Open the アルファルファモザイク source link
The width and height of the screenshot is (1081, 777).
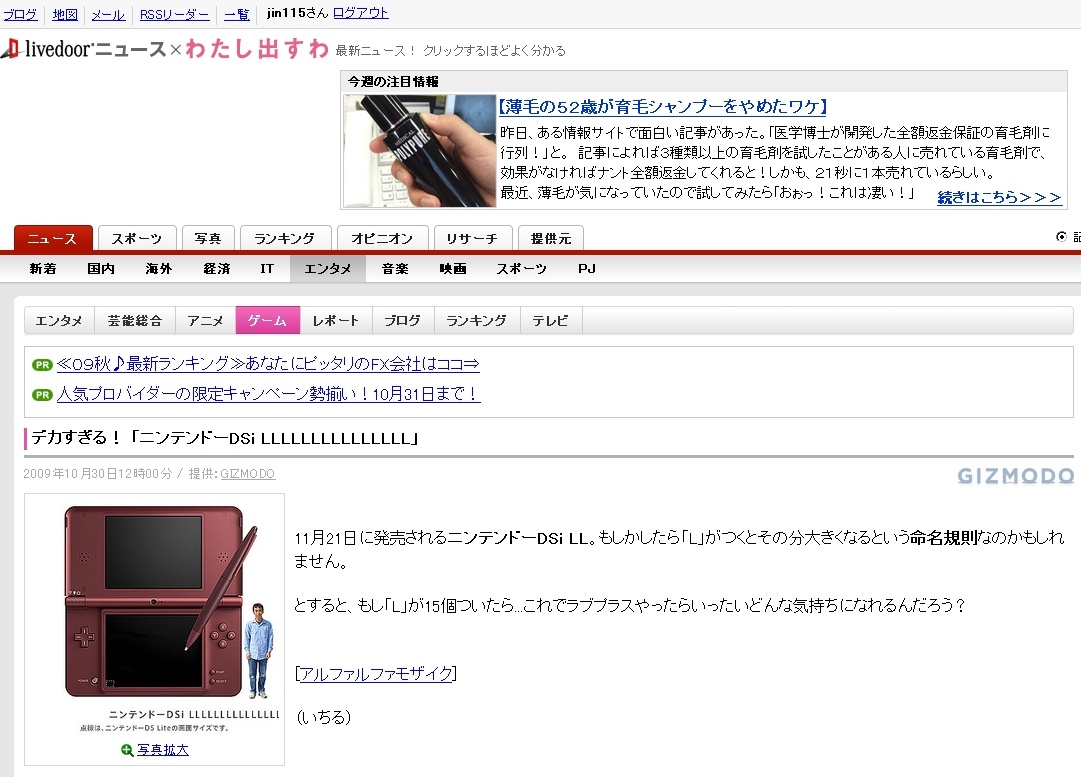tap(376, 674)
